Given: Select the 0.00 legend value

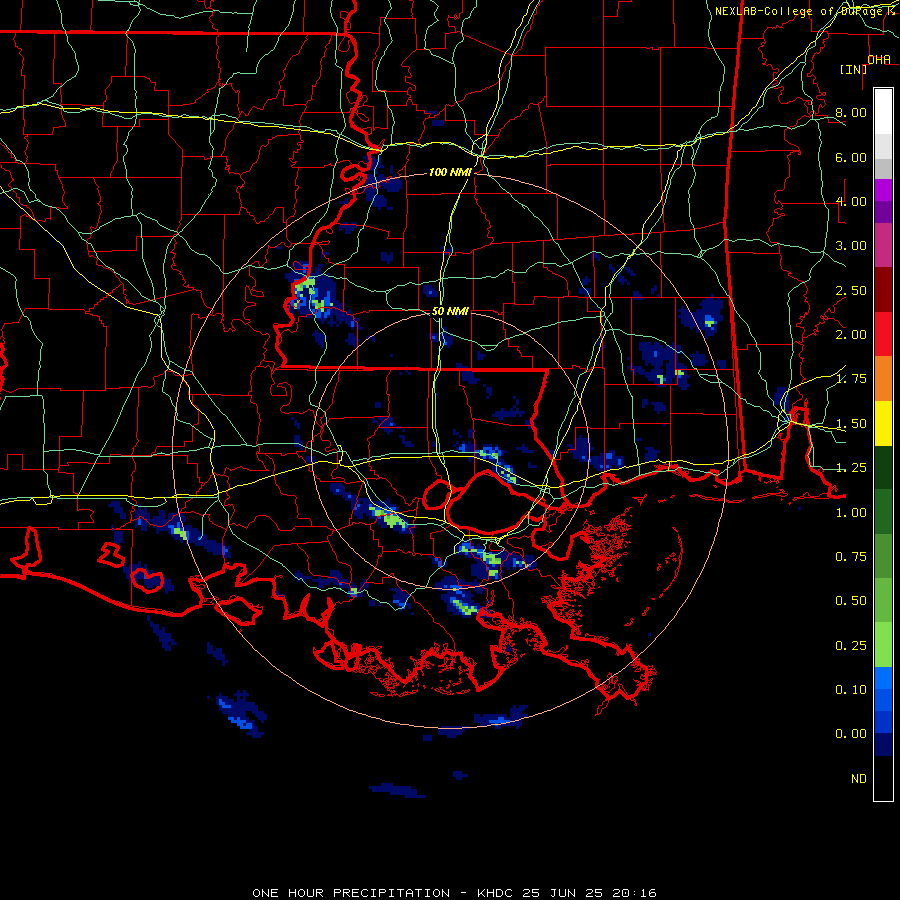Looking at the screenshot, I should click(x=851, y=734).
